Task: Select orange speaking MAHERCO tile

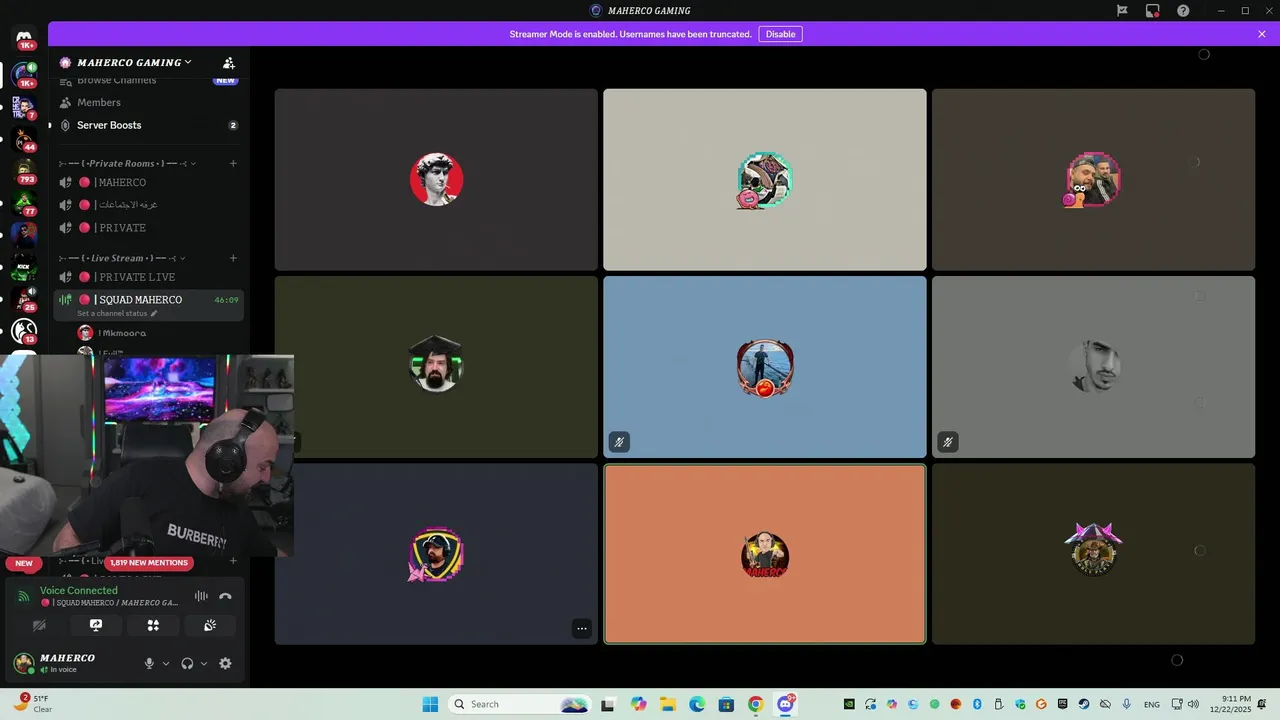Action: tap(765, 554)
